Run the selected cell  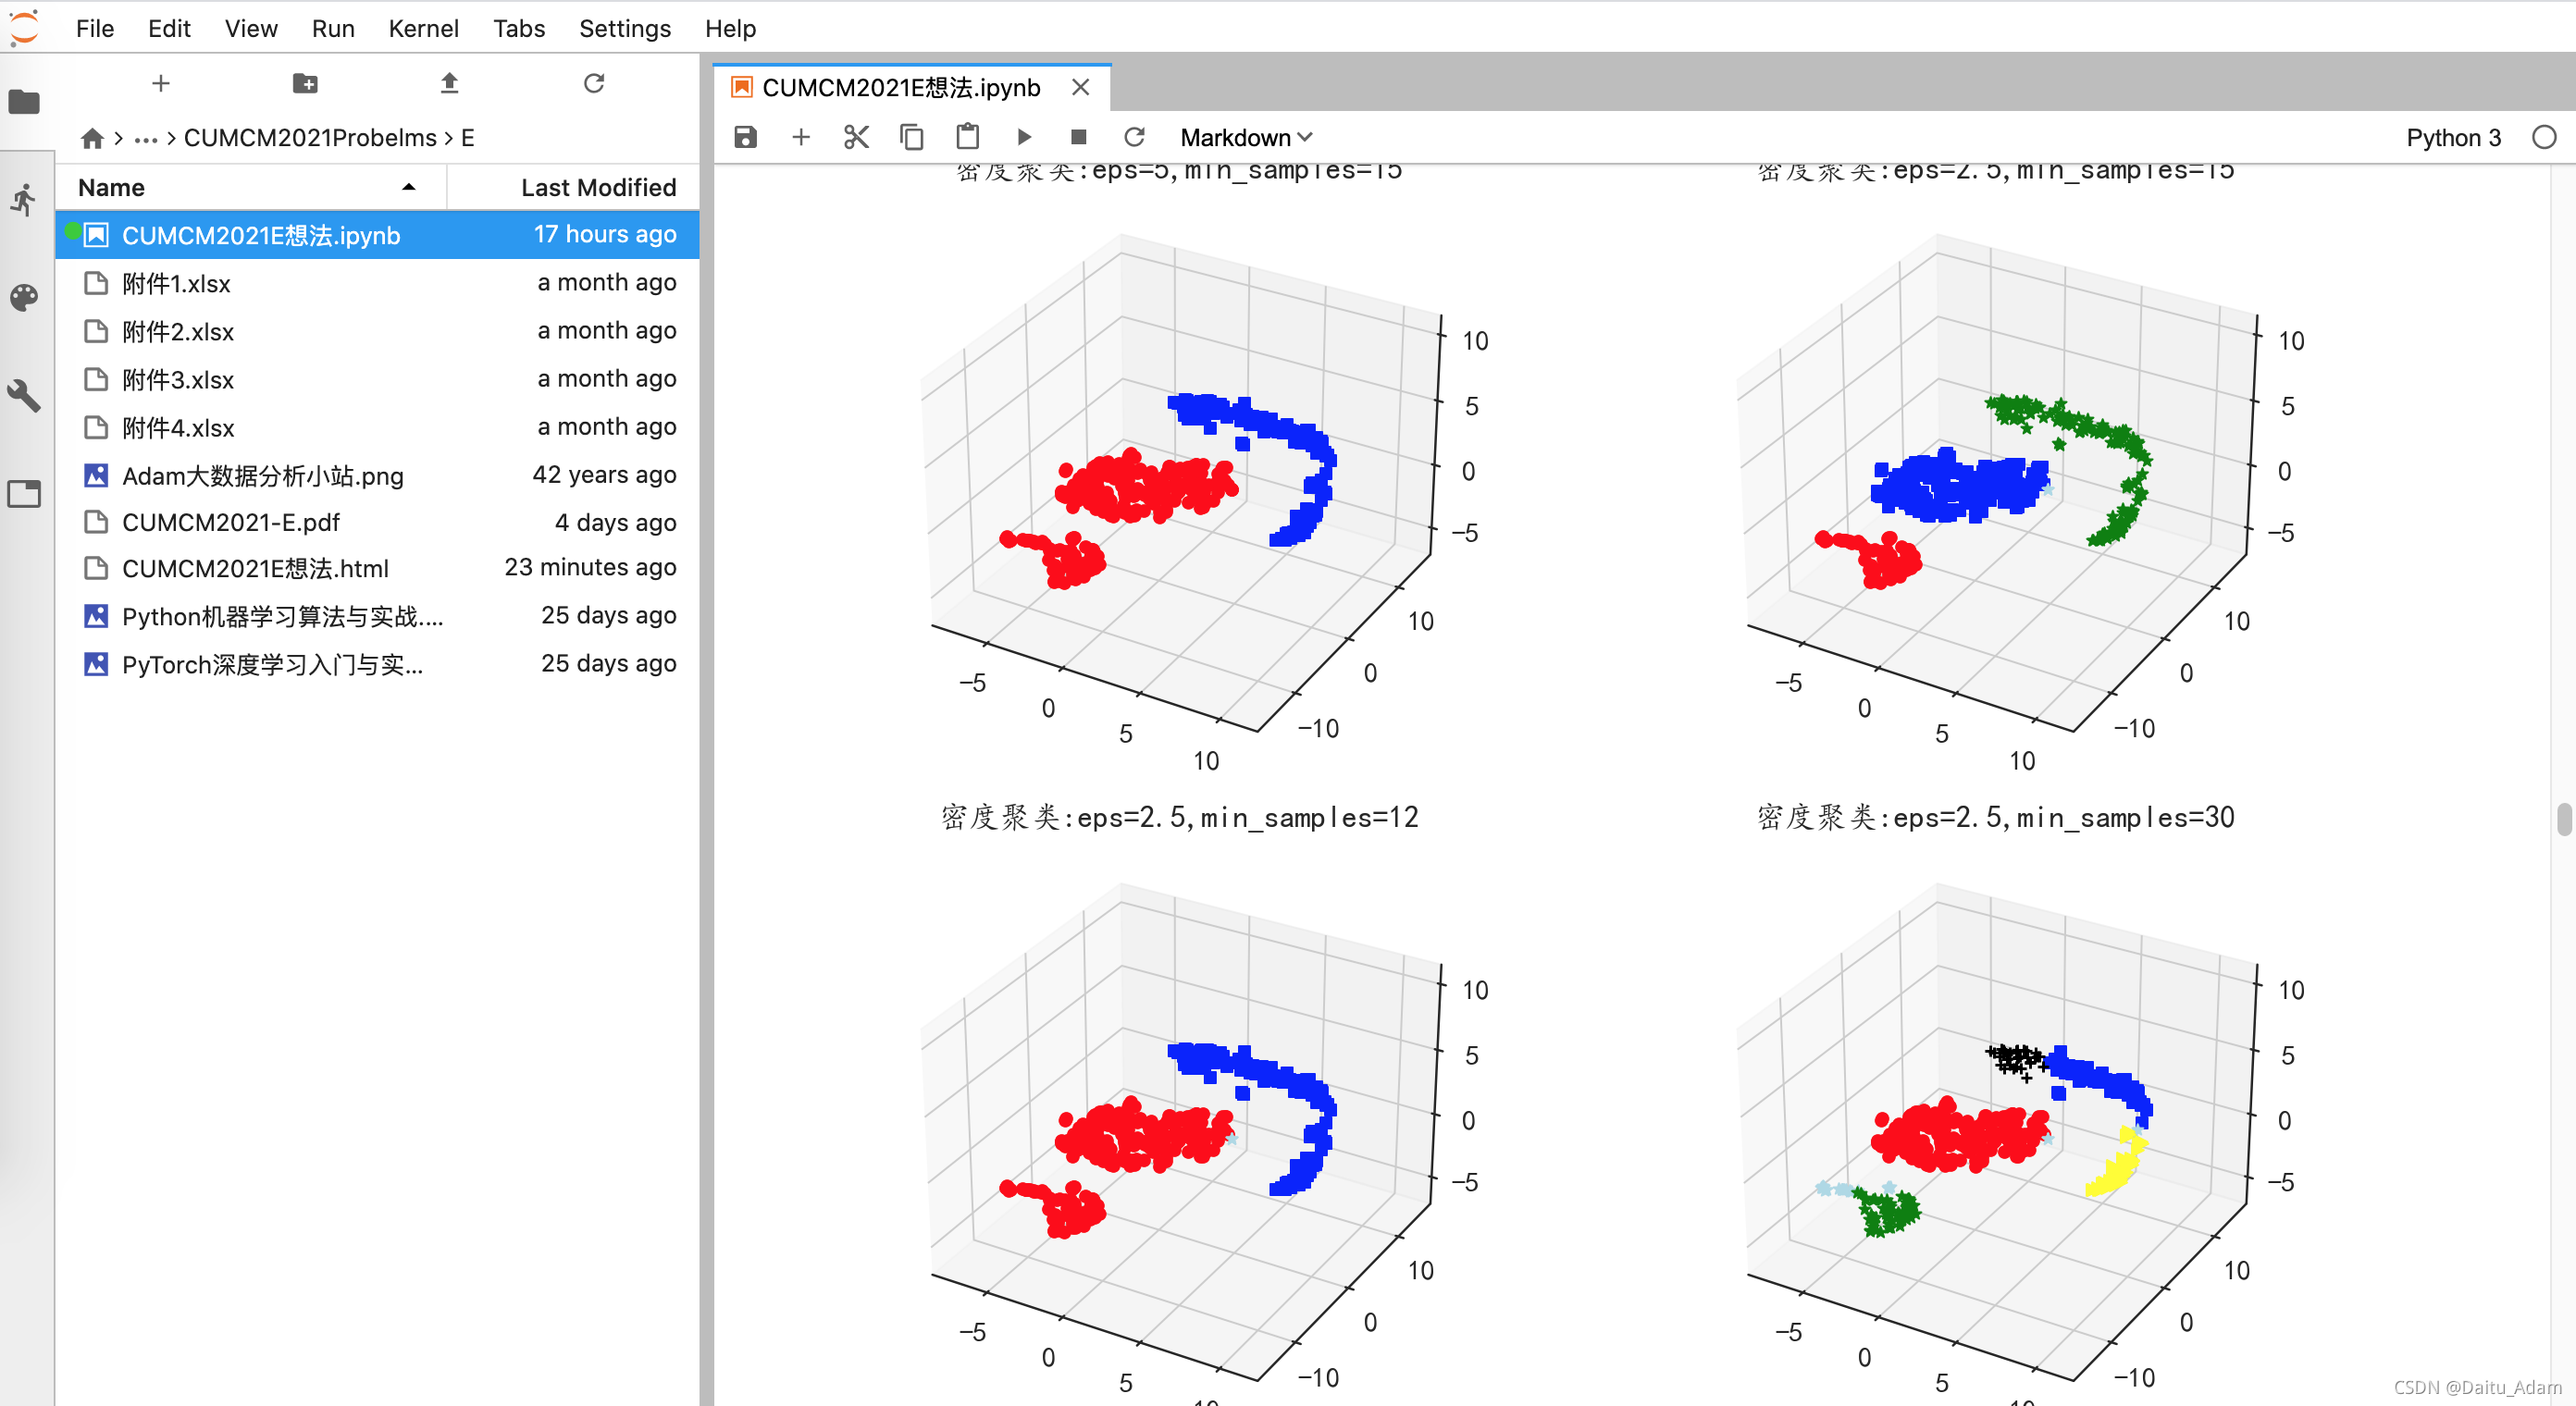pyautogui.click(x=1024, y=137)
